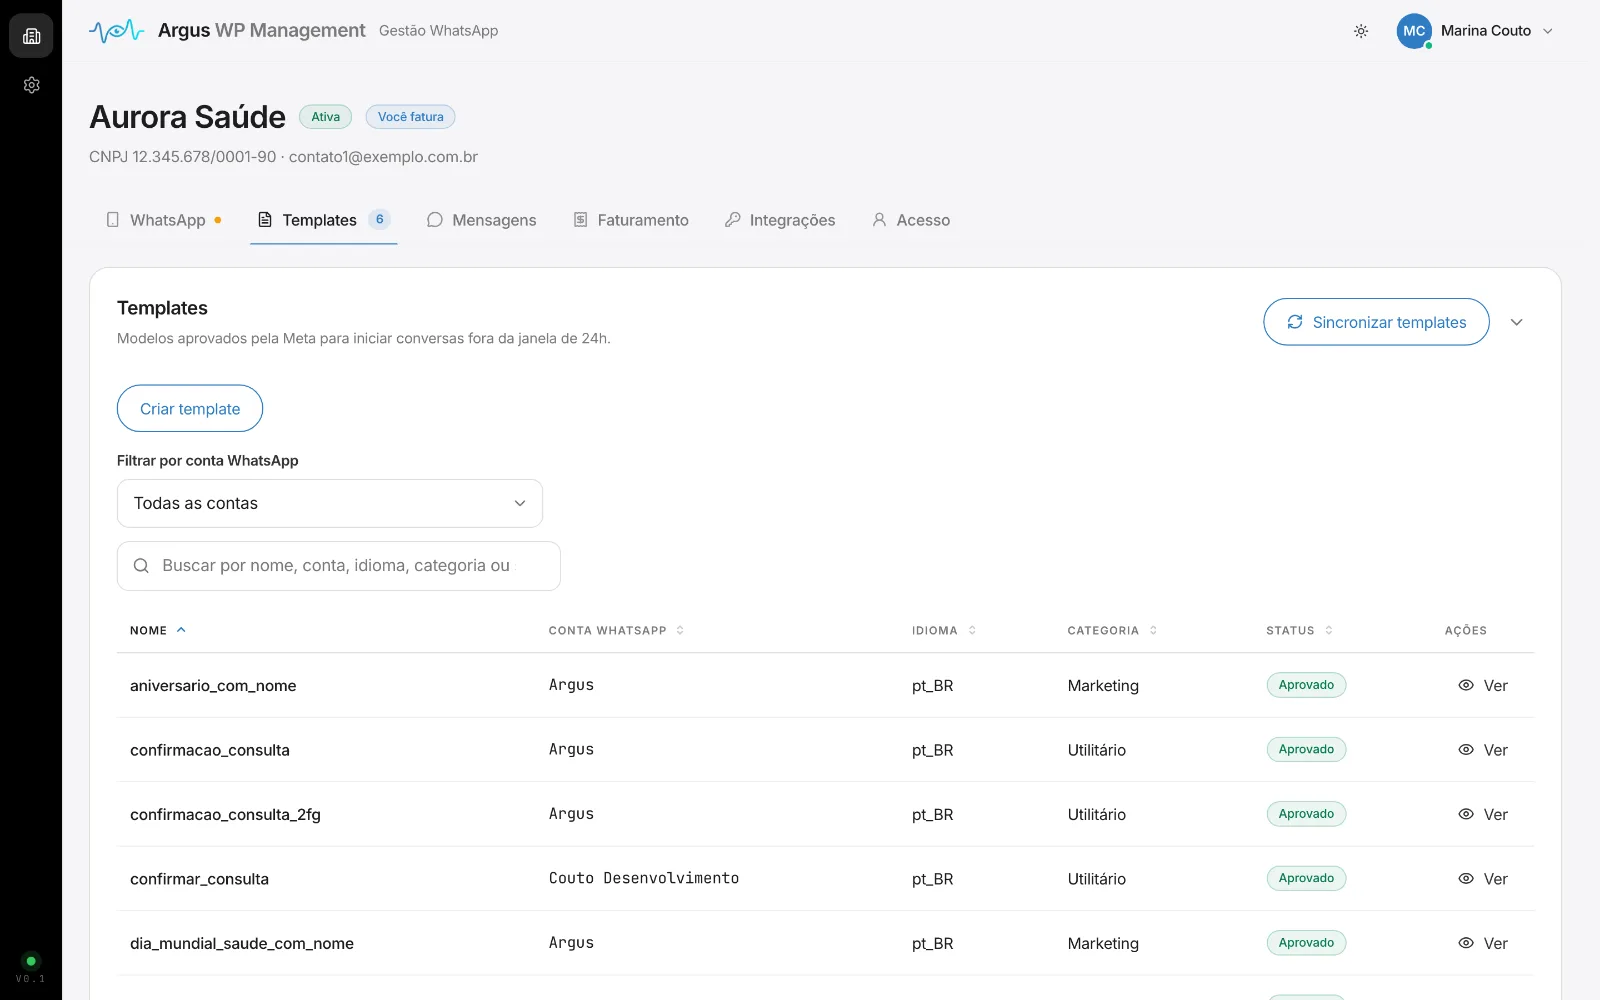Open the settings gear in sidebar

31,85
